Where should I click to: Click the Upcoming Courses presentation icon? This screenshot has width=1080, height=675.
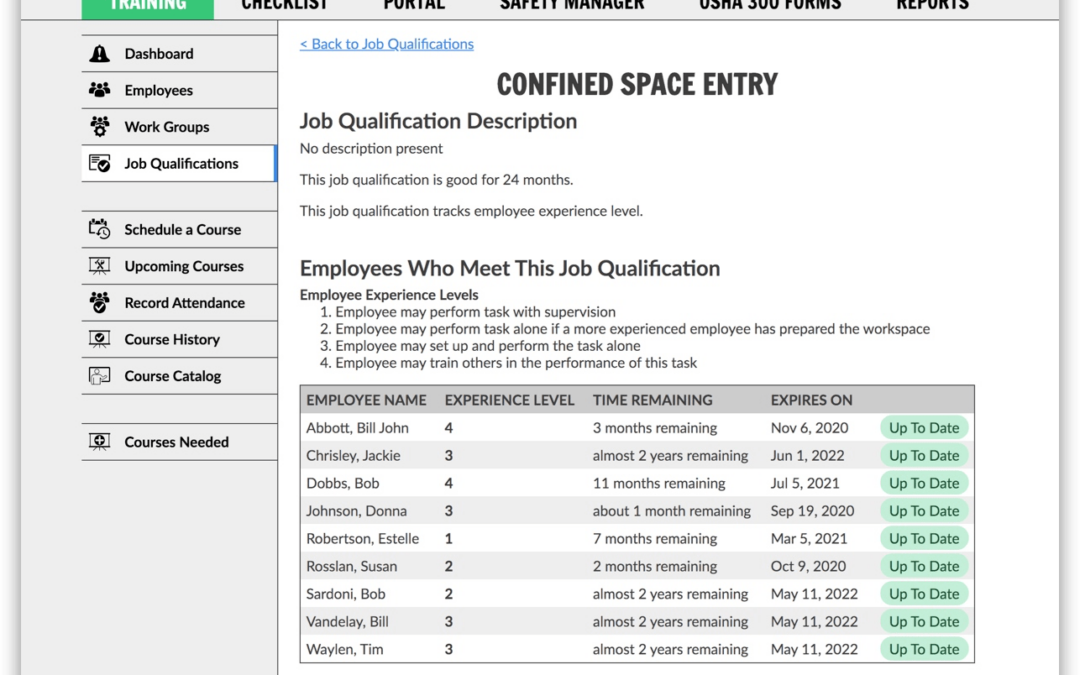pyautogui.click(x=99, y=266)
